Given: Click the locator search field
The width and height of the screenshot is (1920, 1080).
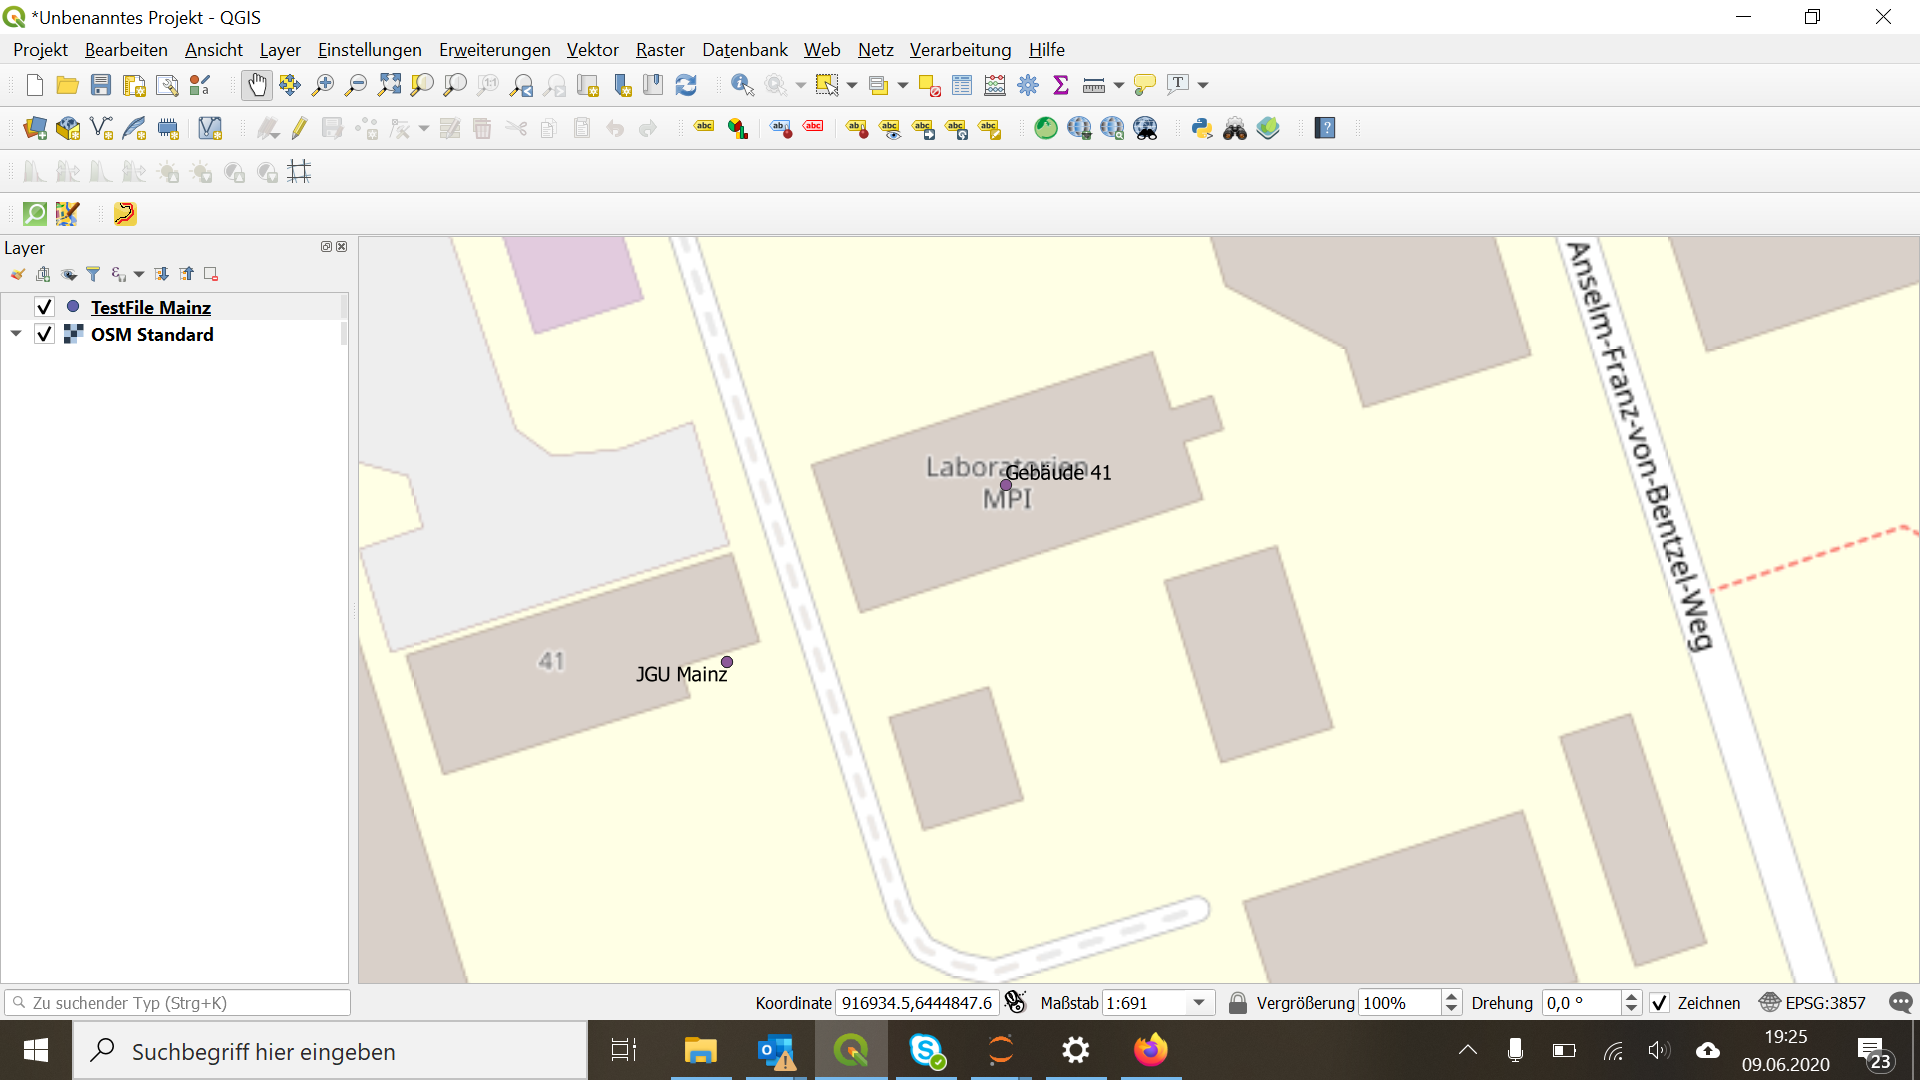Looking at the screenshot, I should pyautogui.click(x=177, y=1002).
